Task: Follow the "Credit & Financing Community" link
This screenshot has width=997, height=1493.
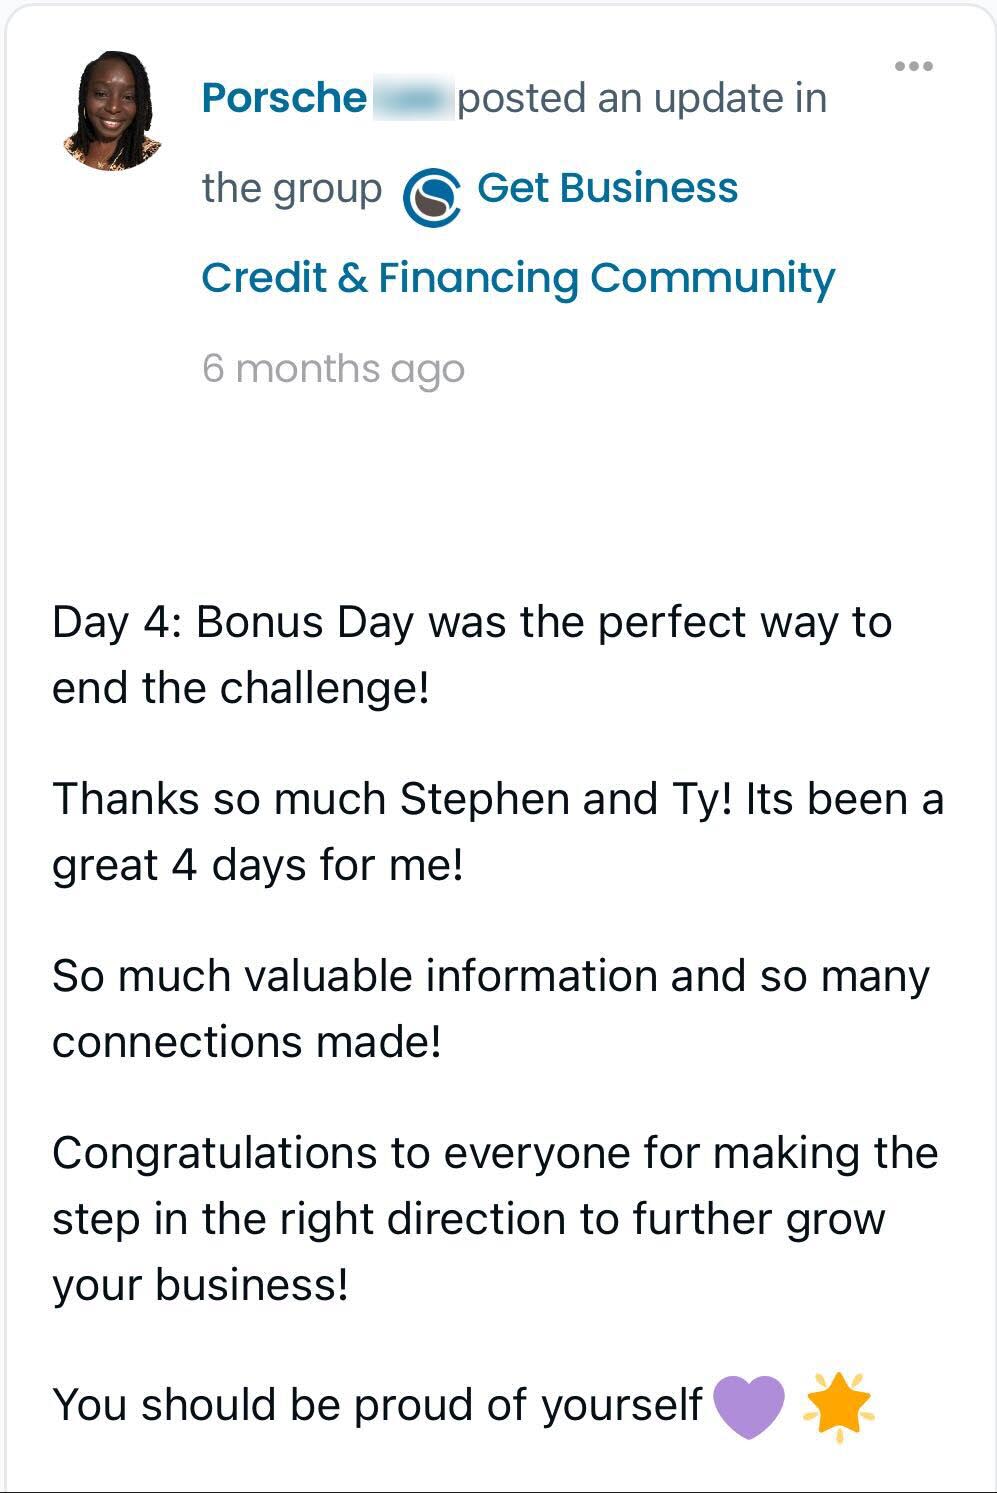Action: [x=517, y=278]
